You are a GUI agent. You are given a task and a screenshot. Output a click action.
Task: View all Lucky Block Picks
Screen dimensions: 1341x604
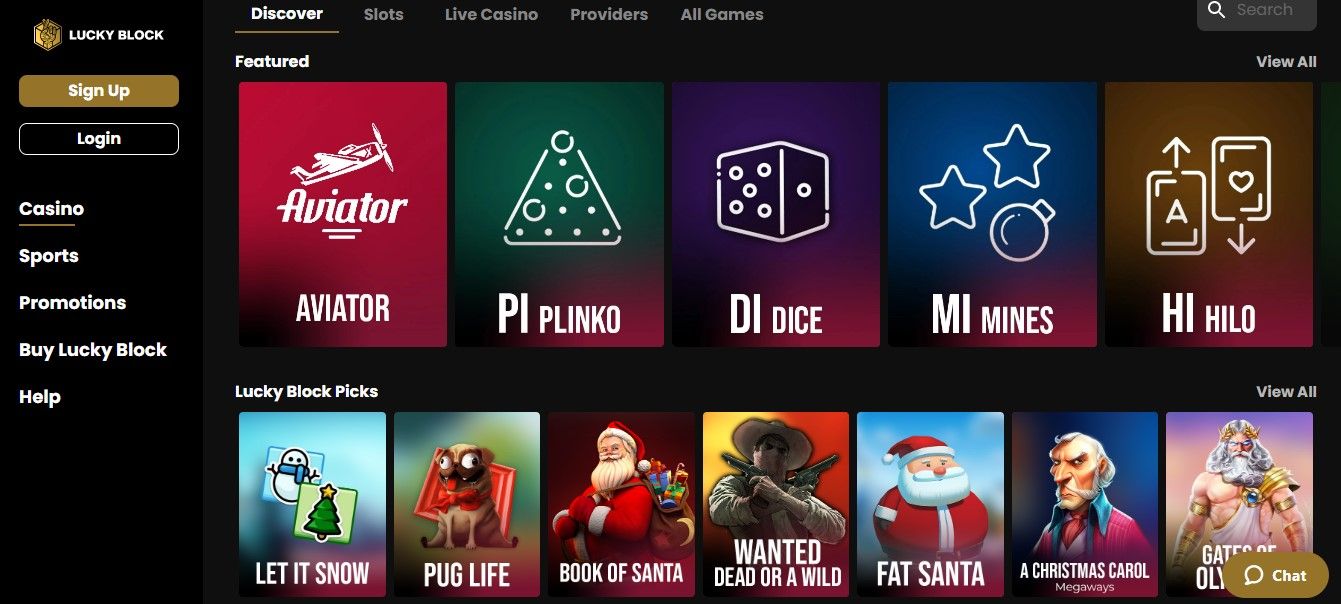pyautogui.click(x=1286, y=391)
